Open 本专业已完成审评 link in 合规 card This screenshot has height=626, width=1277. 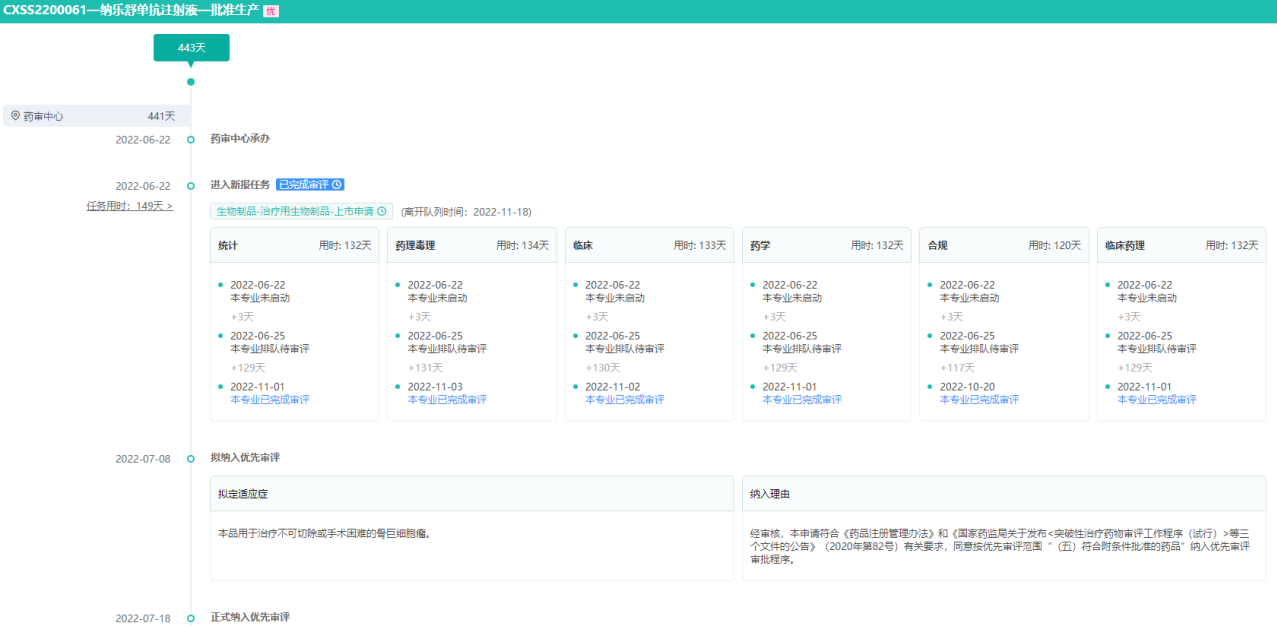click(979, 400)
